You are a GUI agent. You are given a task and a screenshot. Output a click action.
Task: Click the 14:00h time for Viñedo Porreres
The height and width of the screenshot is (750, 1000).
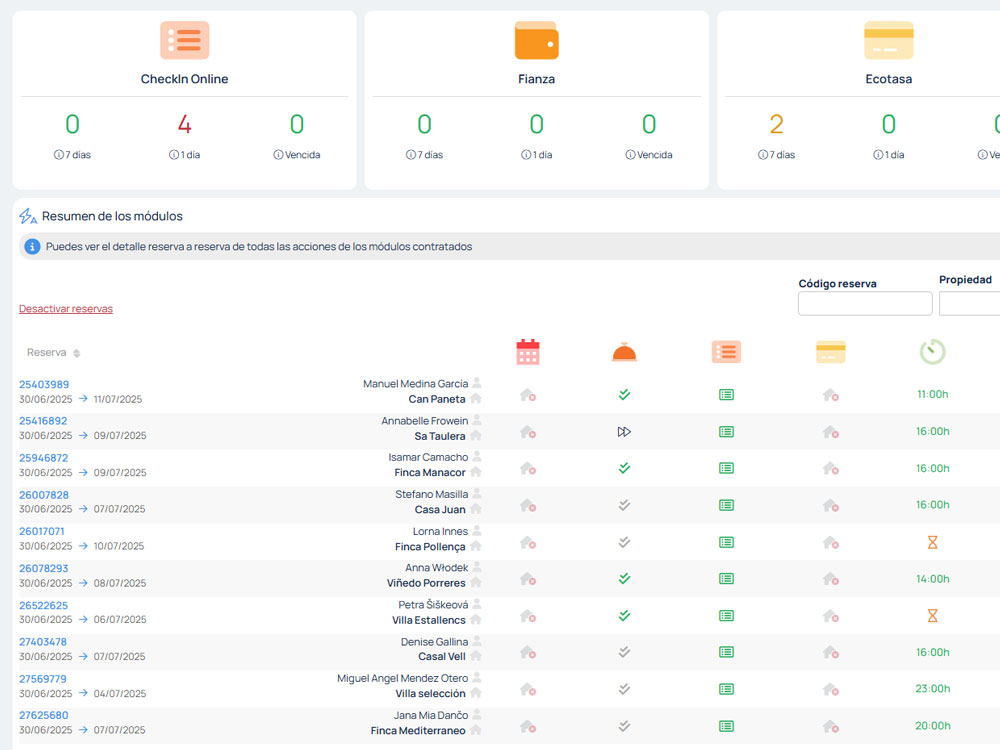932,578
